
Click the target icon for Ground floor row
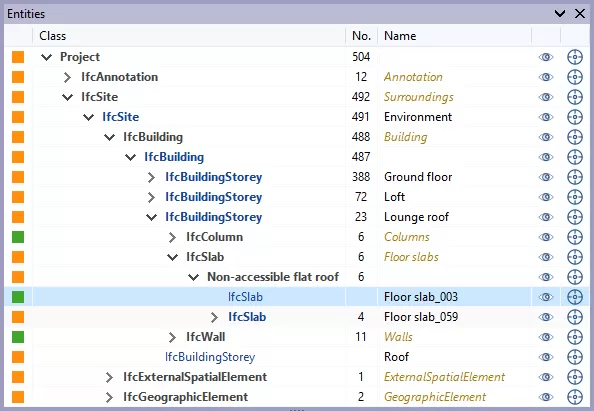pos(575,177)
